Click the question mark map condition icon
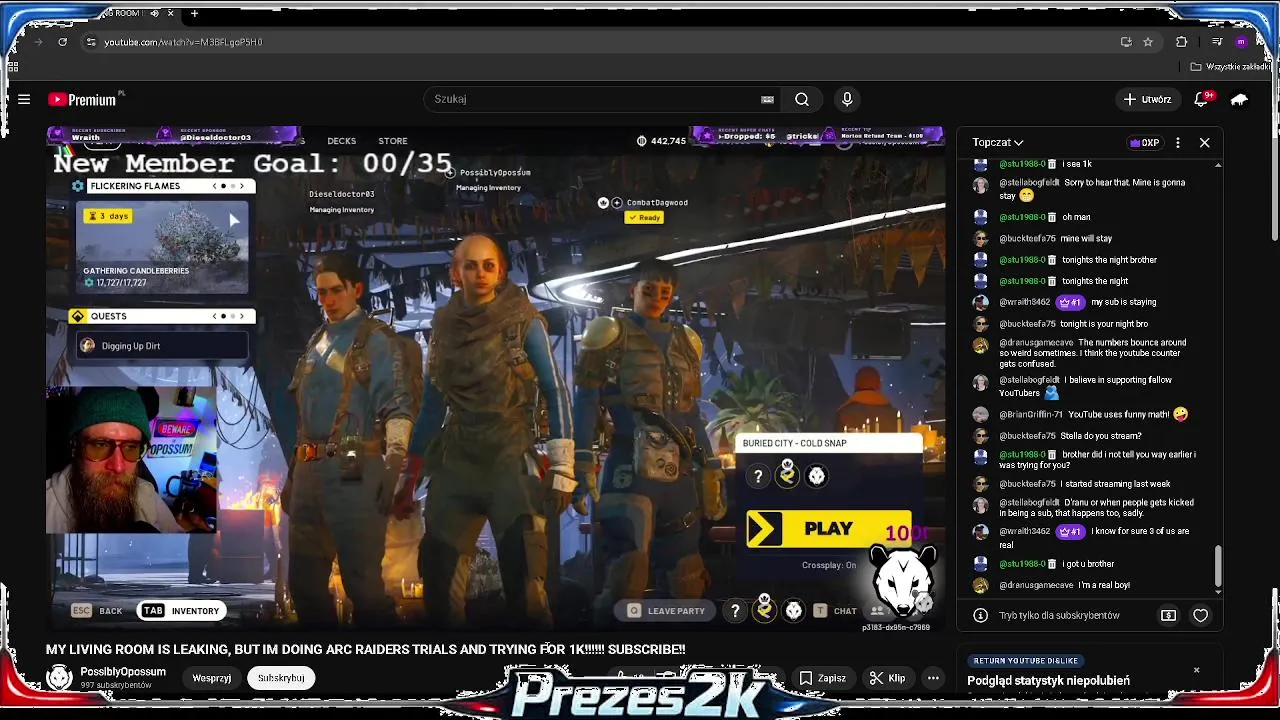Image resolution: width=1280 pixels, height=720 pixels. [x=758, y=476]
